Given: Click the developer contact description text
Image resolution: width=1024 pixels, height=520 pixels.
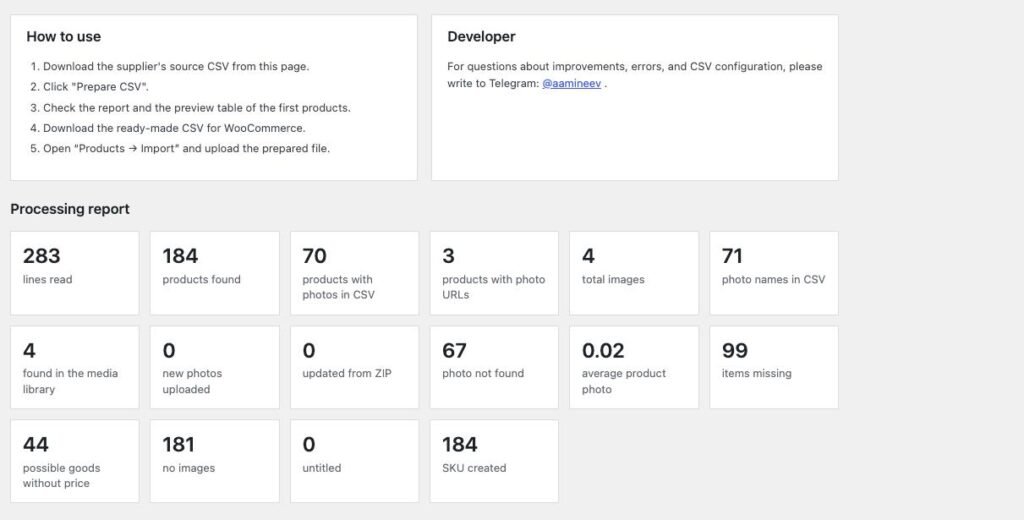Looking at the screenshot, I should 635,75.
